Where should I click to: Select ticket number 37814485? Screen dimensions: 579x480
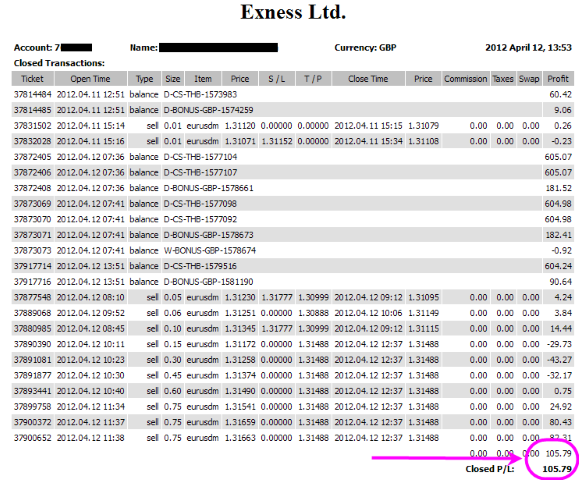32,110
